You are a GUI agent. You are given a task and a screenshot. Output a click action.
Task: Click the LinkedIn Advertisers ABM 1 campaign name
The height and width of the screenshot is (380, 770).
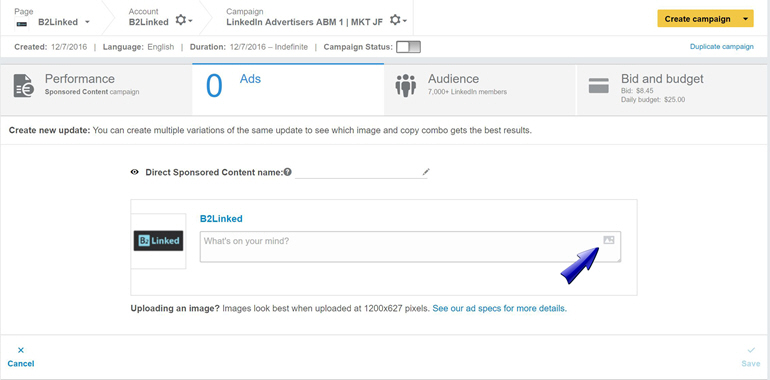point(304,22)
